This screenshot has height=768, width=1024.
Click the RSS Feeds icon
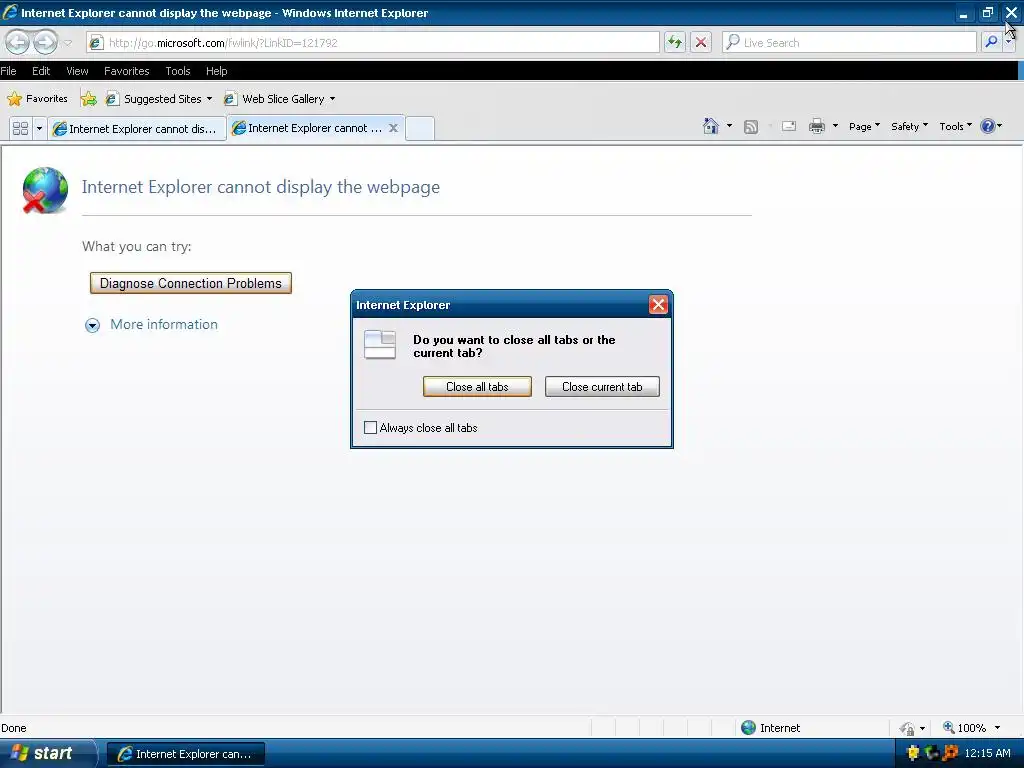[x=751, y=127]
